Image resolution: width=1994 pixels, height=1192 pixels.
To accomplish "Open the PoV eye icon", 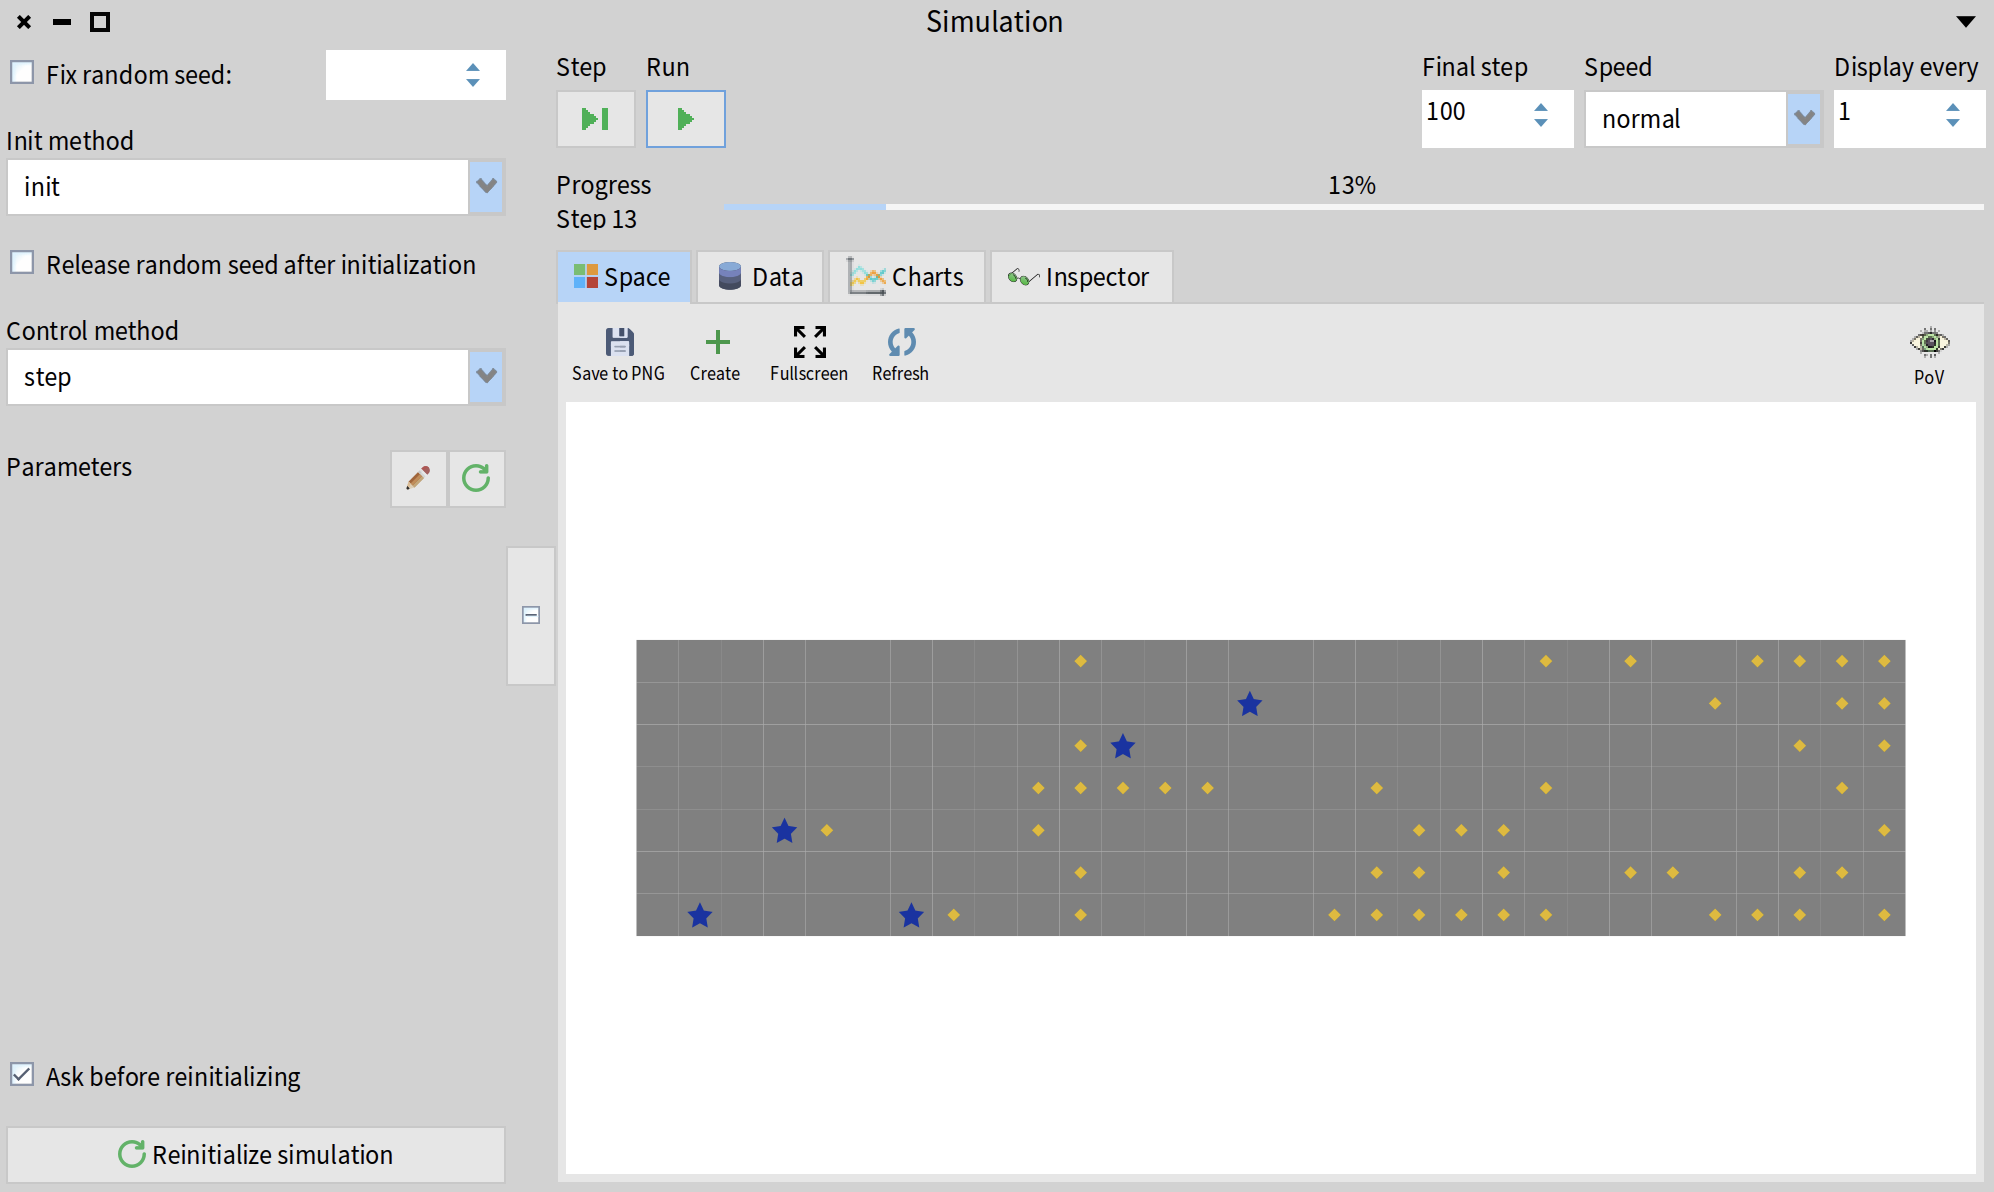I will pyautogui.click(x=1929, y=343).
